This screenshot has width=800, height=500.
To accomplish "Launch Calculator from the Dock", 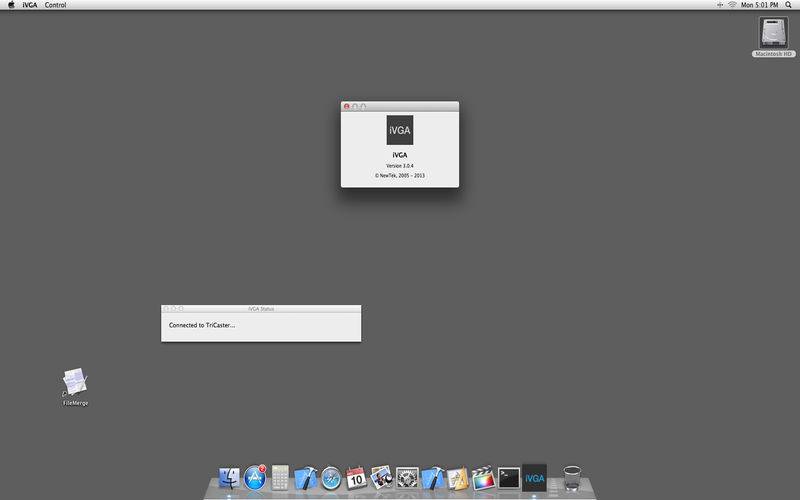I will click(280, 478).
